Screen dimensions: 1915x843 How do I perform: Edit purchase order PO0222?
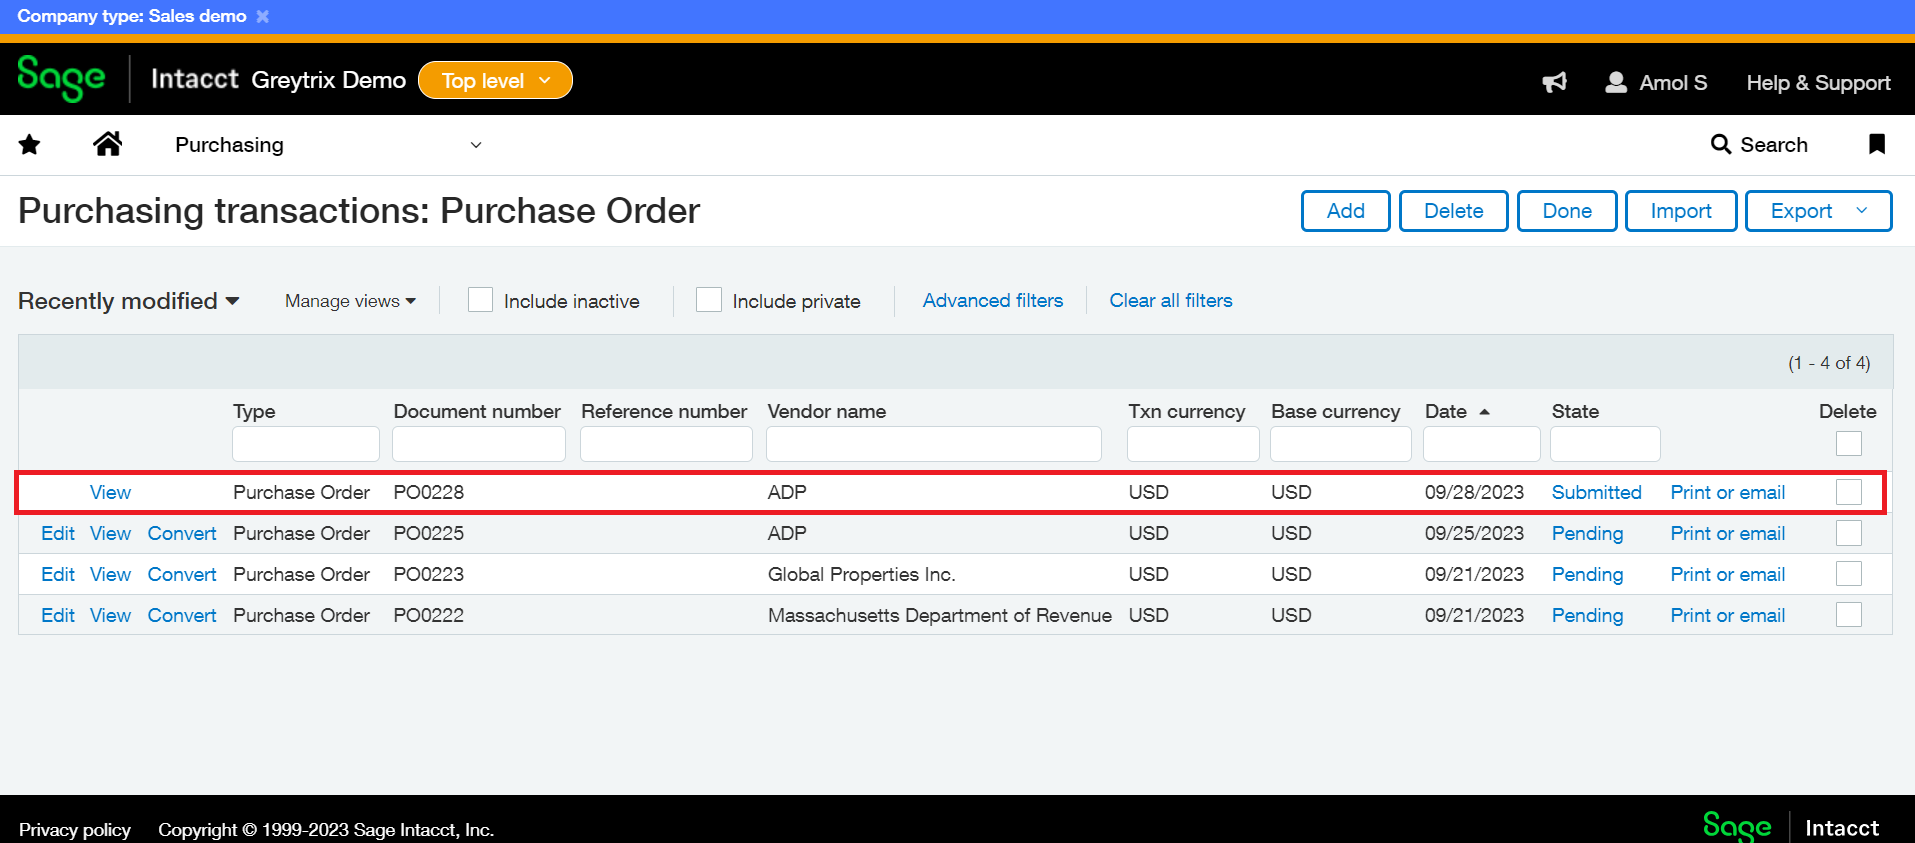tap(58, 615)
